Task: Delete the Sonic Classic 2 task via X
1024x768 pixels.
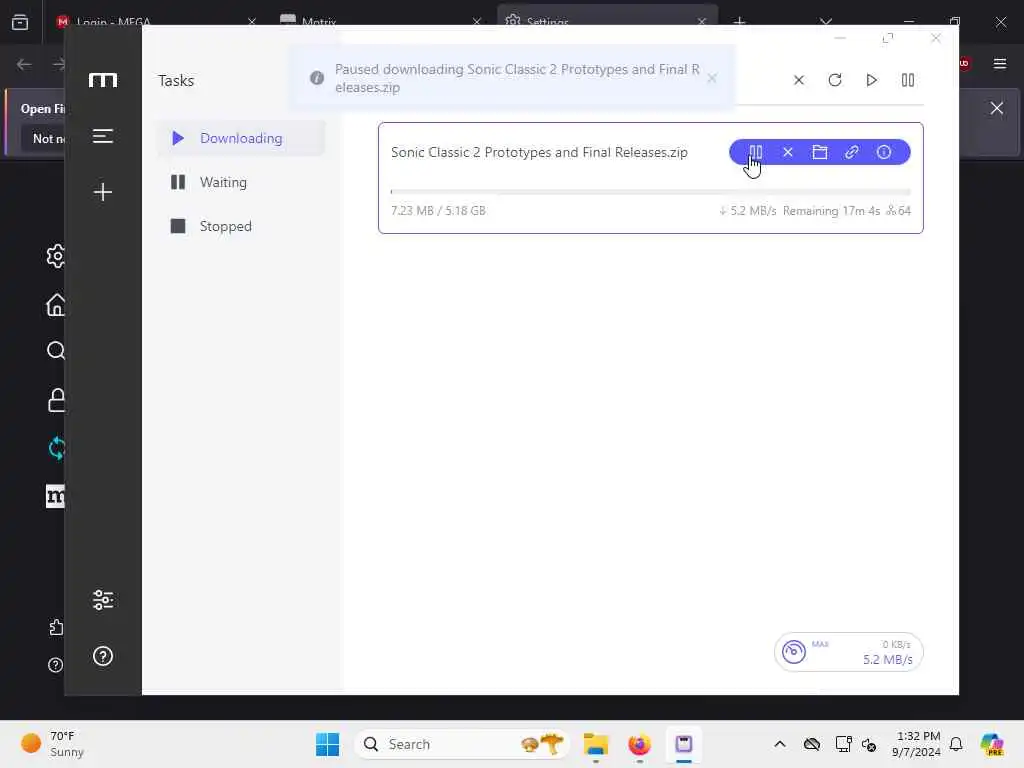Action: [x=788, y=152]
